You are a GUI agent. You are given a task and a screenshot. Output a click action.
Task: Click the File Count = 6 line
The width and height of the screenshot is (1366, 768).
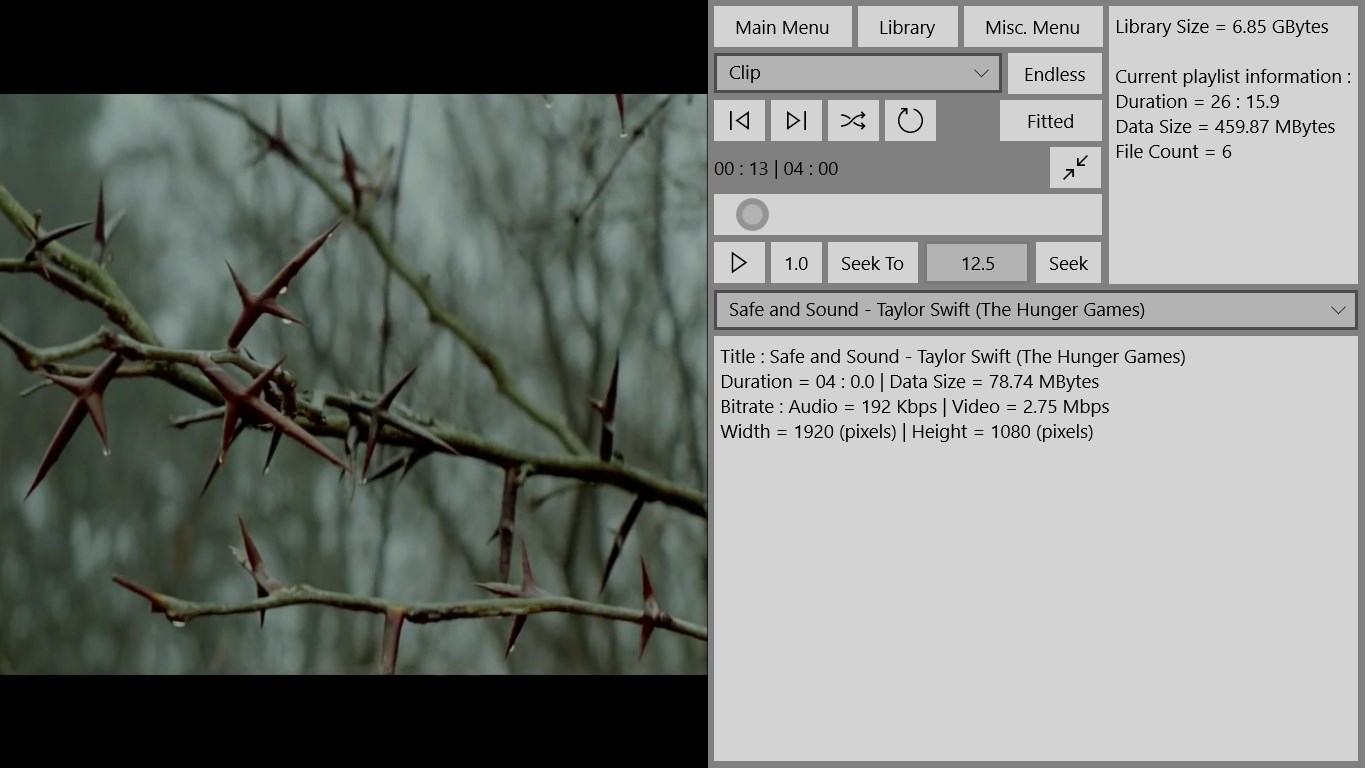pos(1173,152)
